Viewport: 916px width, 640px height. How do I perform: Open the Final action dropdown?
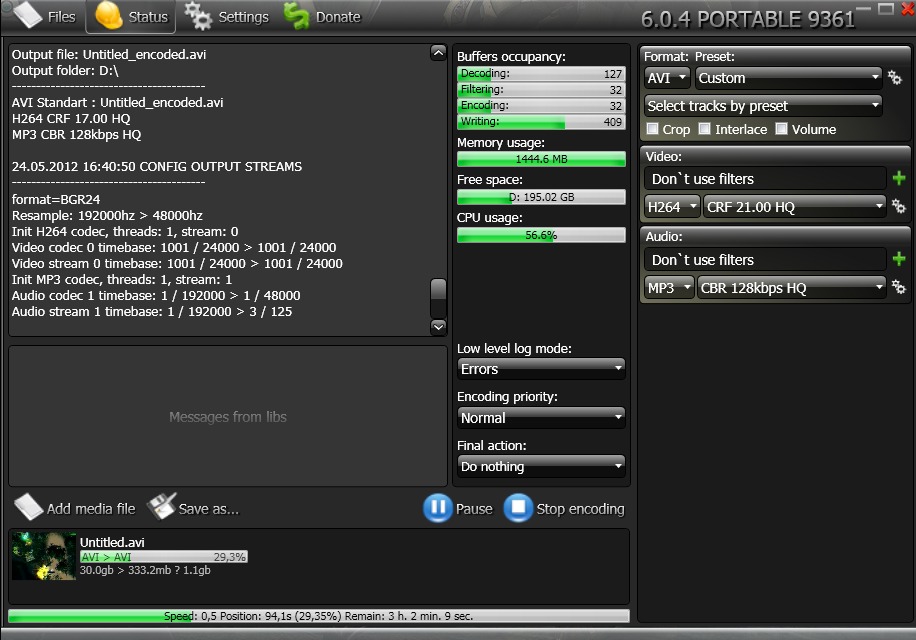click(x=540, y=467)
